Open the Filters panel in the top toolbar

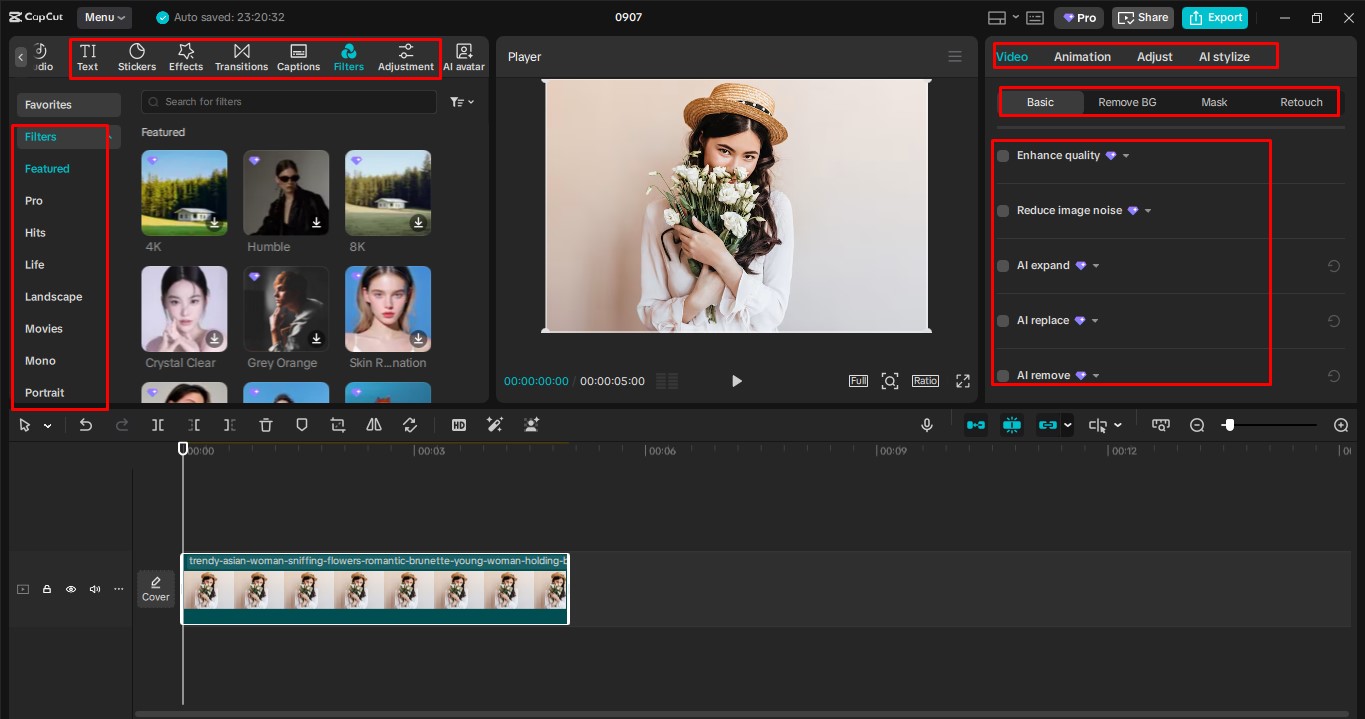348,57
